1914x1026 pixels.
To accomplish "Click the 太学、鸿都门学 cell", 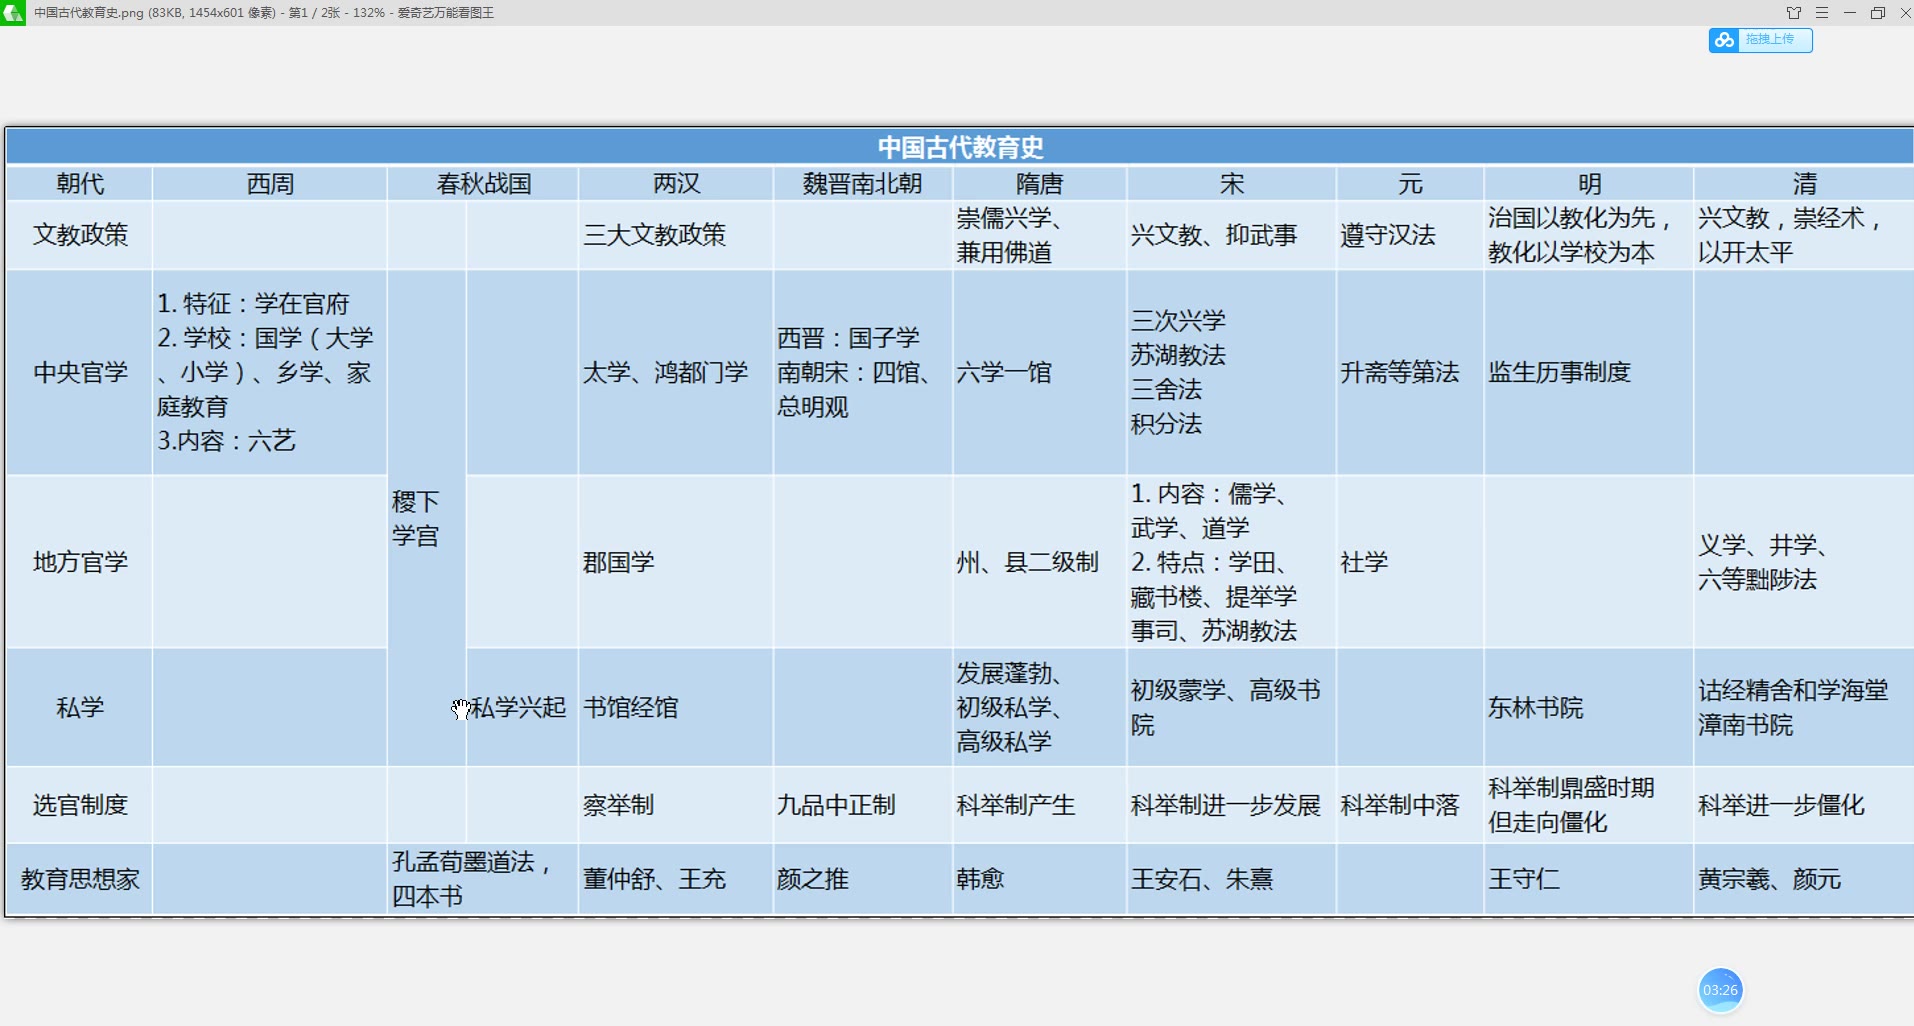I will [676, 372].
